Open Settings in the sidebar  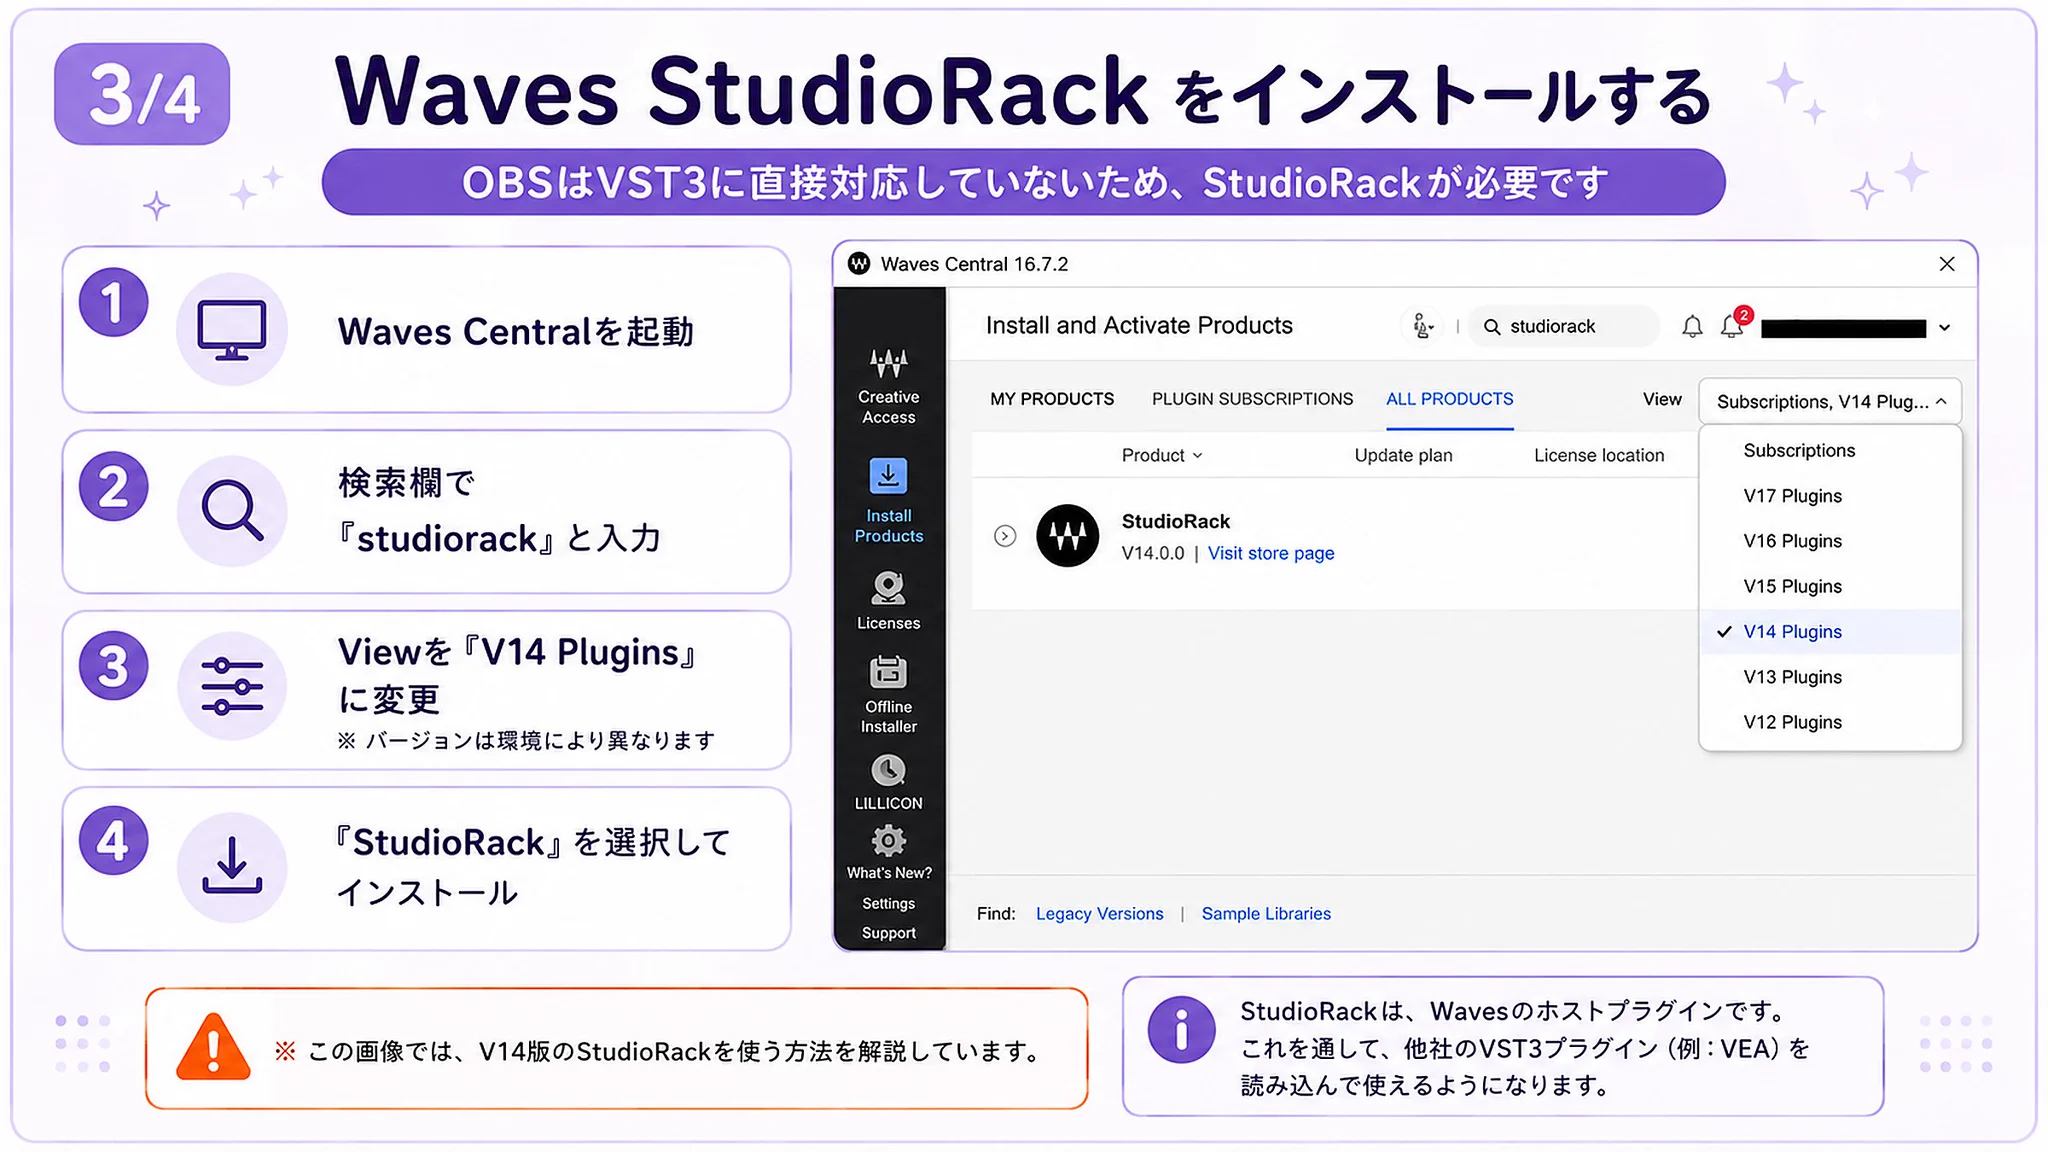tap(888, 904)
